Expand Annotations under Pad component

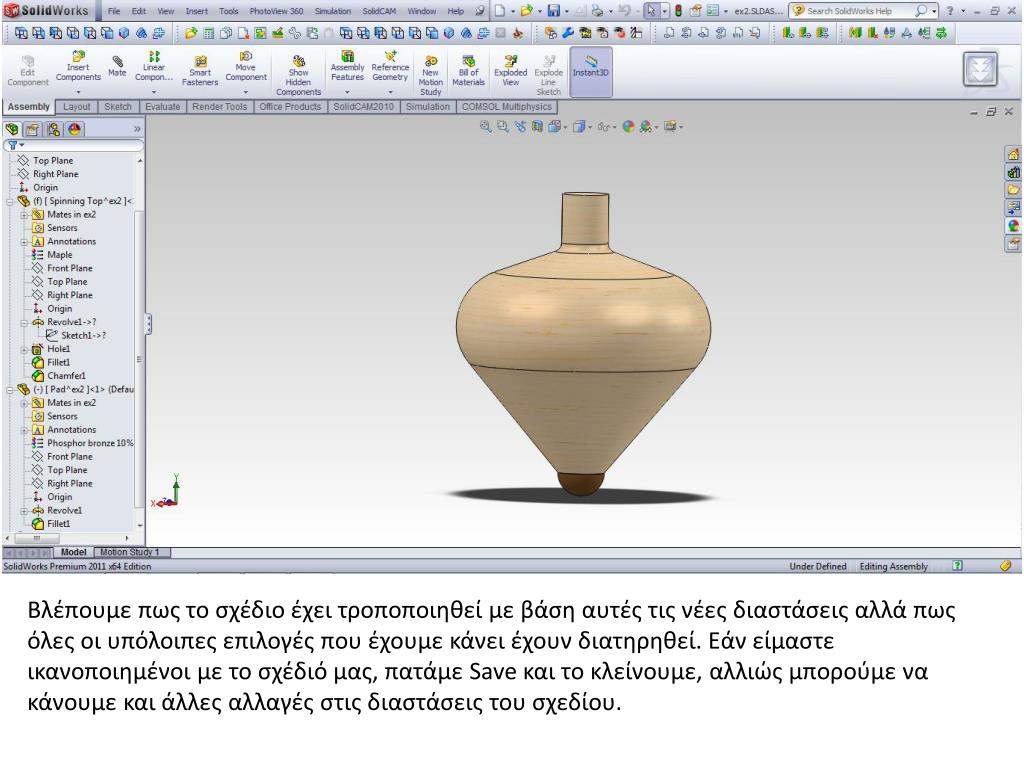24,430
